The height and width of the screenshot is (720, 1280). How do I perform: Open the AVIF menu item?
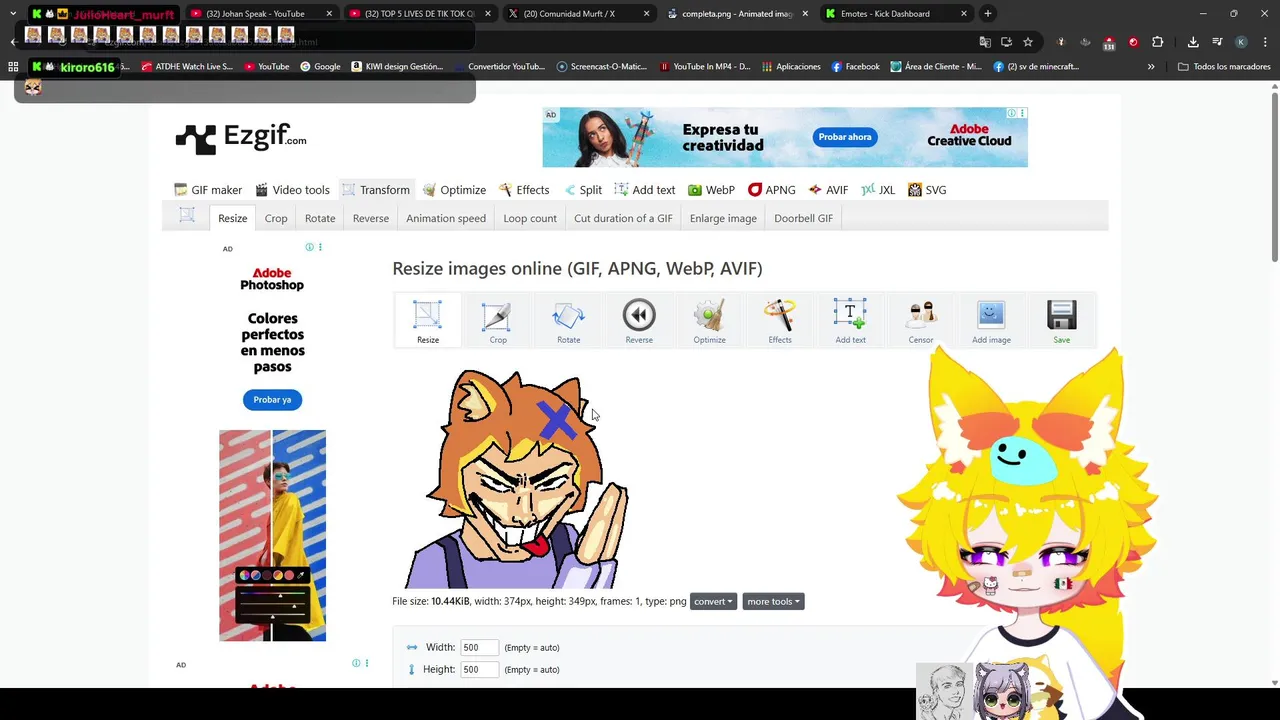828,190
